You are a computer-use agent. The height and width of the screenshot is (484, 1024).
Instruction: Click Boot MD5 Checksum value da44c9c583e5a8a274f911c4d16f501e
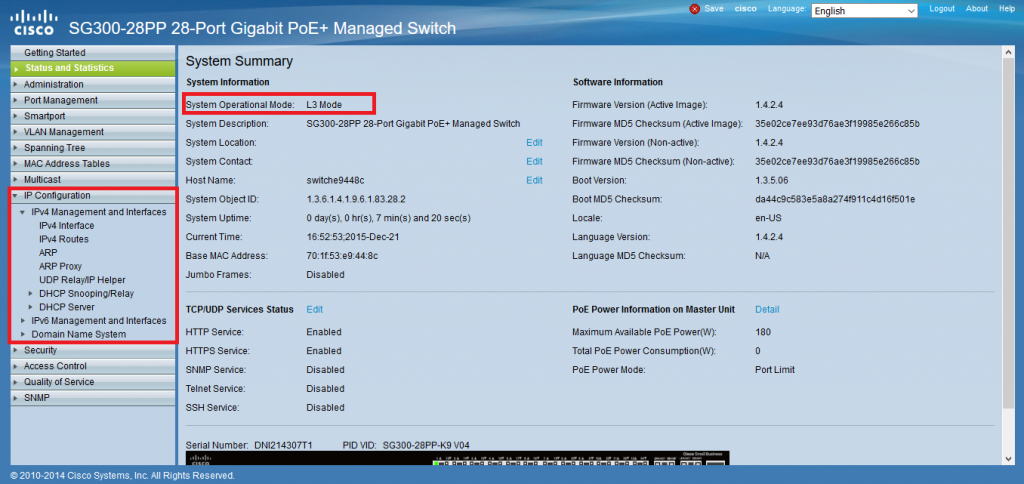click(x=835, y=199)
